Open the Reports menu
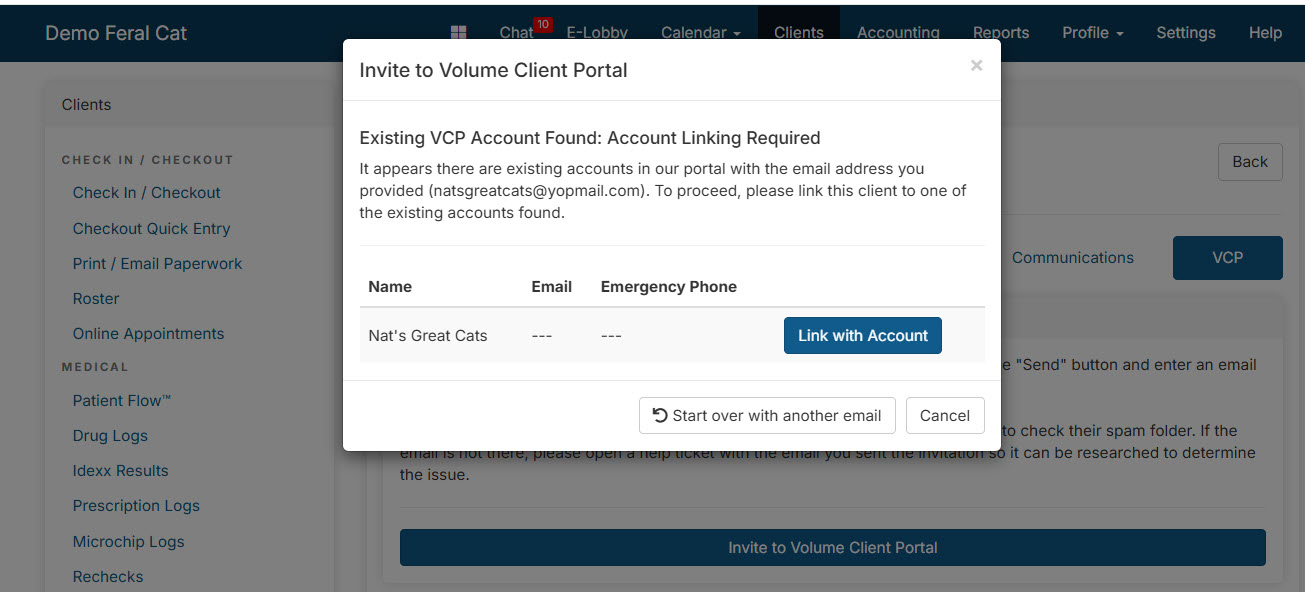 [1001, 33]
